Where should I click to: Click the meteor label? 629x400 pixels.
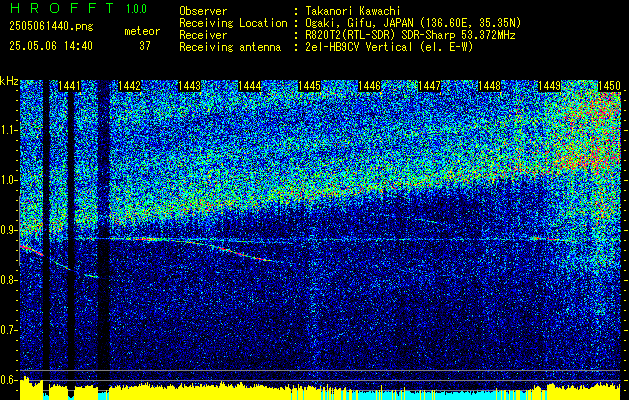(142, 31)
